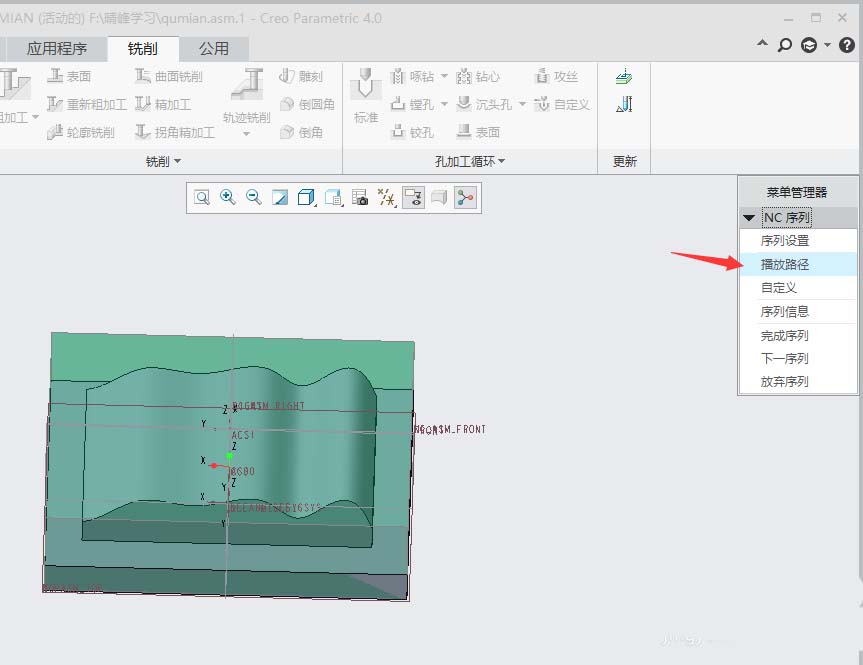Collapse the NC 序列 menu header
863x665 pixels.
tap(749, 218)
